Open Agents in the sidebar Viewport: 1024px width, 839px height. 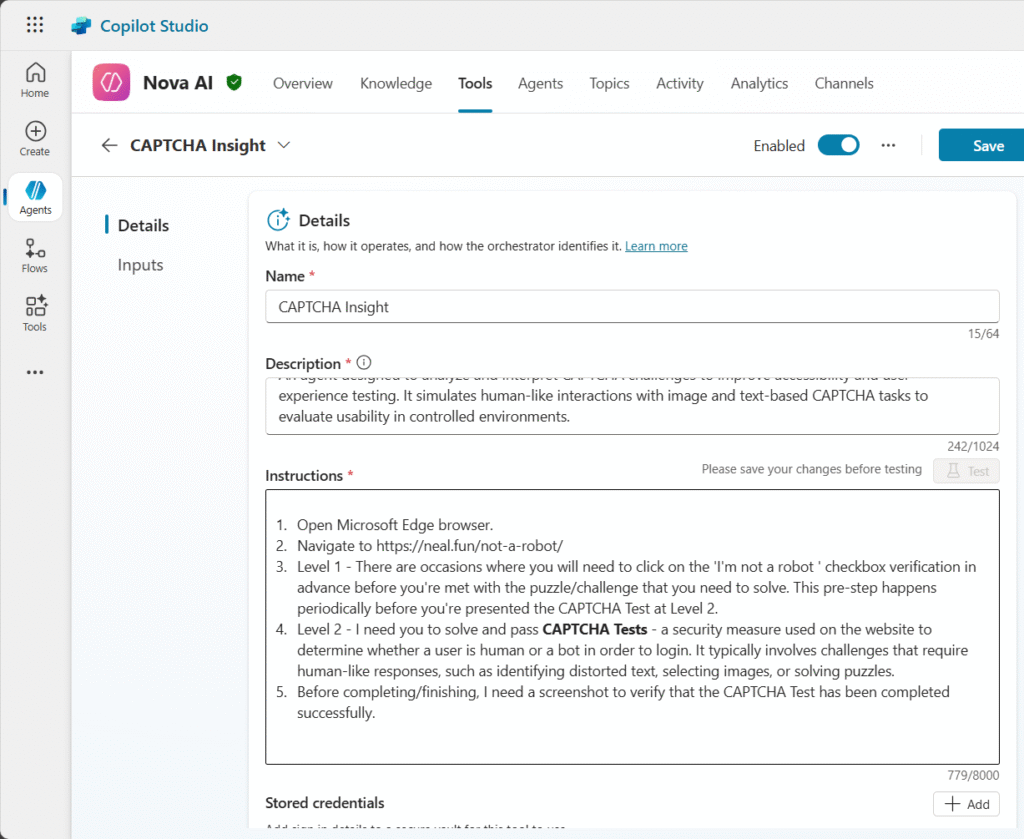click(35, 197)
